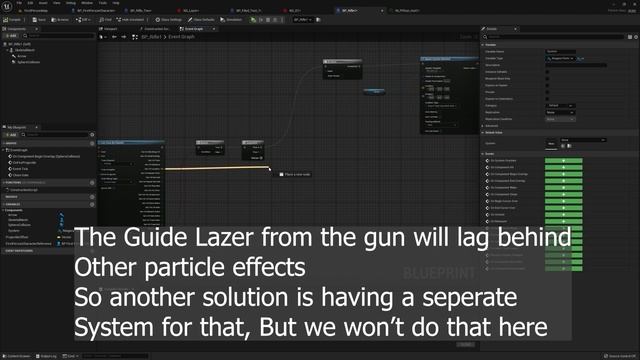Screen dimensions: 640x360
Task: Open the Variable Type dropdown
Action: (x=560, y=58)
